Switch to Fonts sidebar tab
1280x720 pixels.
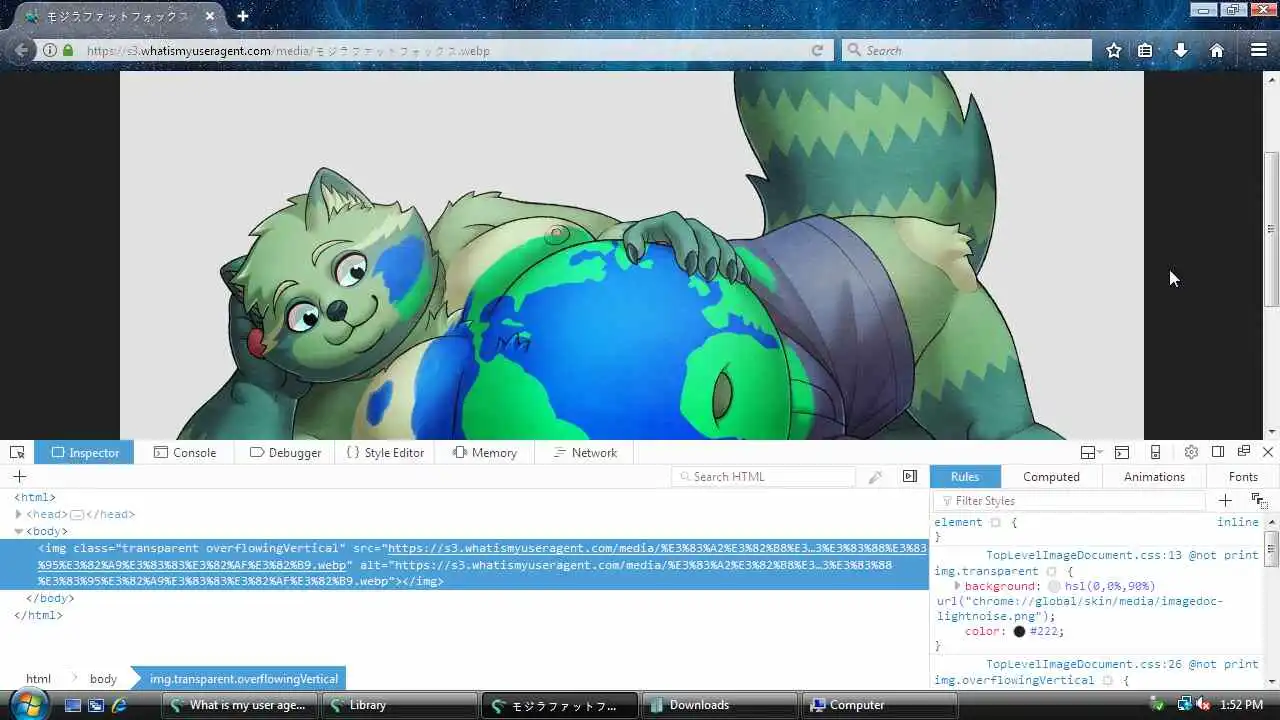[1243, 477]
